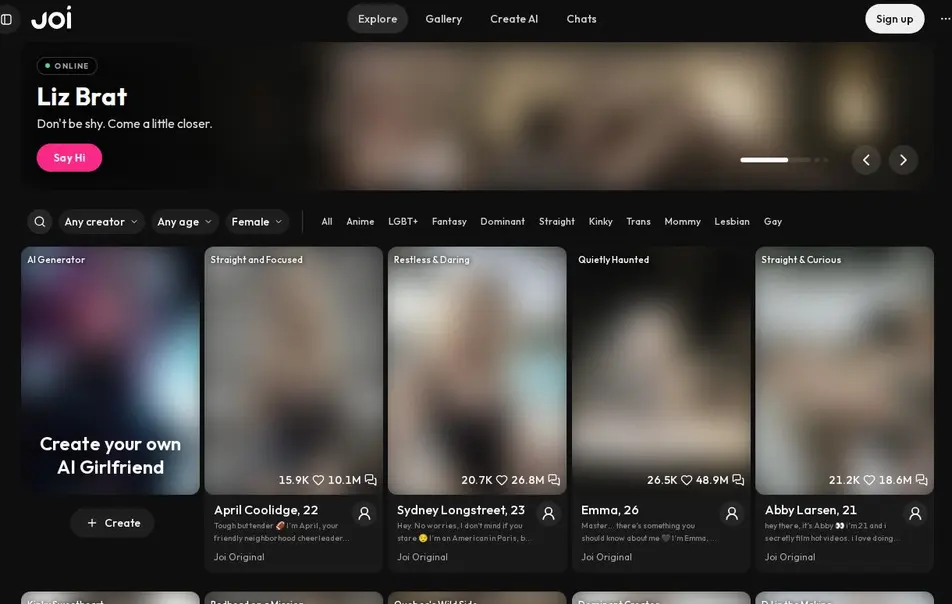952x604 pixels.
Task: Show previous banner slide arrow
Action: pyautogui.click(x=866, y=160)
